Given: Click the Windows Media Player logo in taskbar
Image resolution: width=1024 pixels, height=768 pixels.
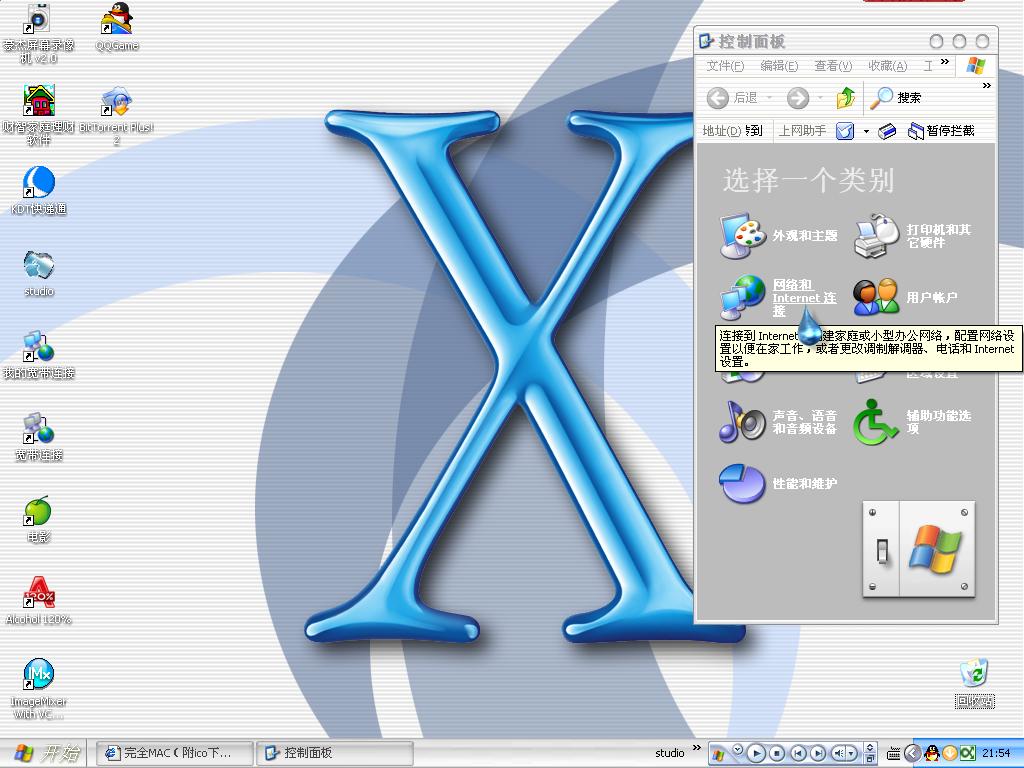Looking at the screenshot, I should pos(718,754).
